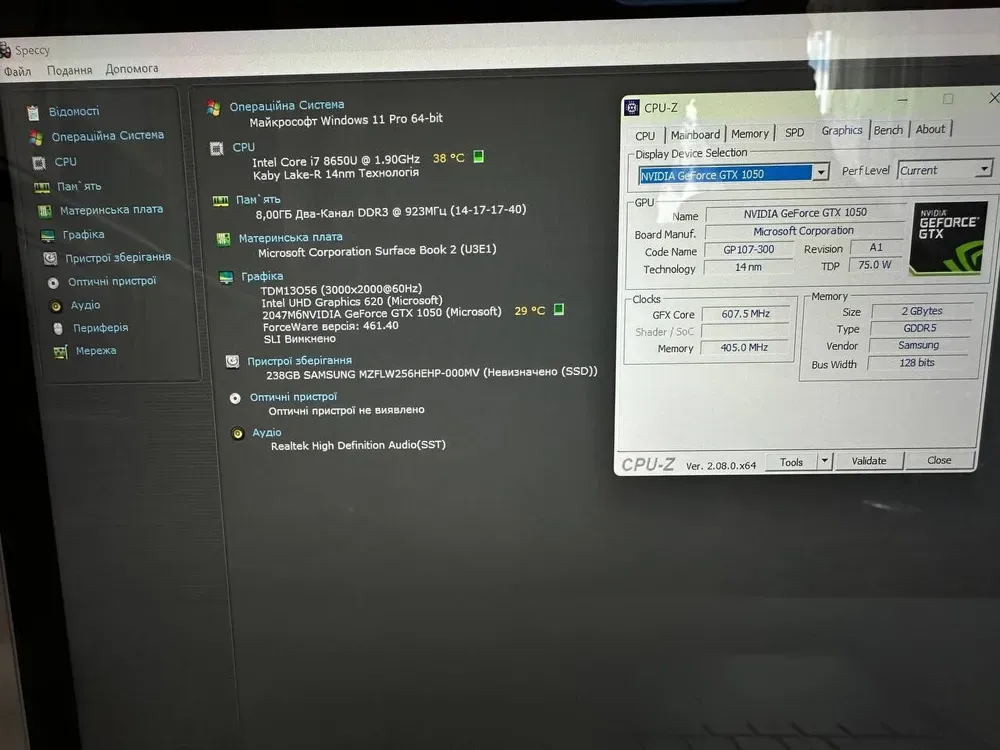The image size is (1000, 750).
Task: Open the Материнська плата sidebar icon
Action: (x=44, y=211)
